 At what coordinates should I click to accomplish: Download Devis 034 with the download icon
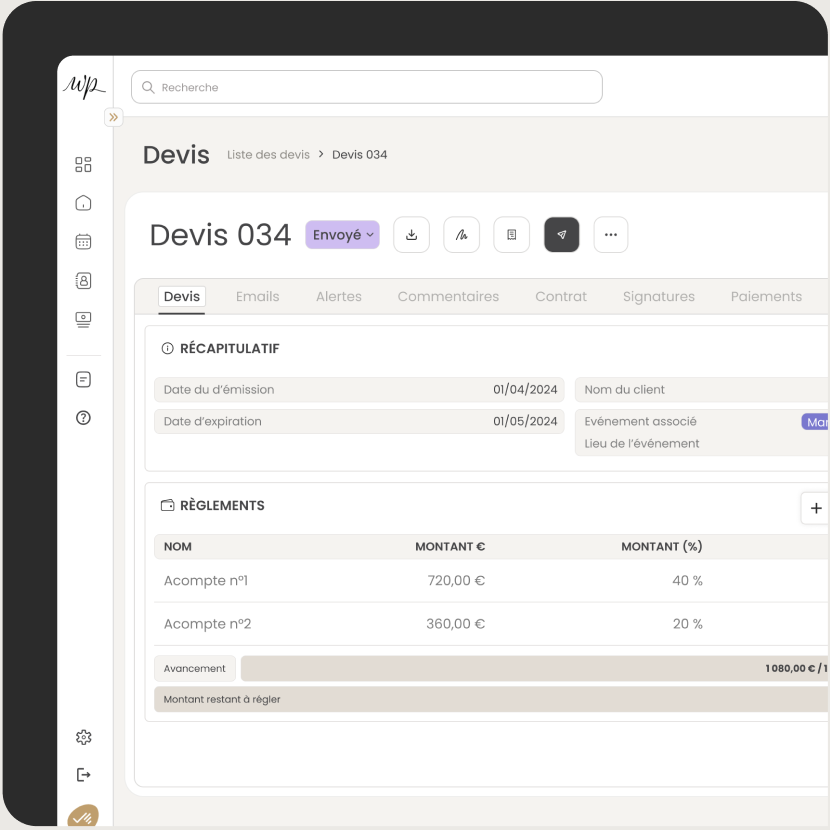(x=411, y=235)
